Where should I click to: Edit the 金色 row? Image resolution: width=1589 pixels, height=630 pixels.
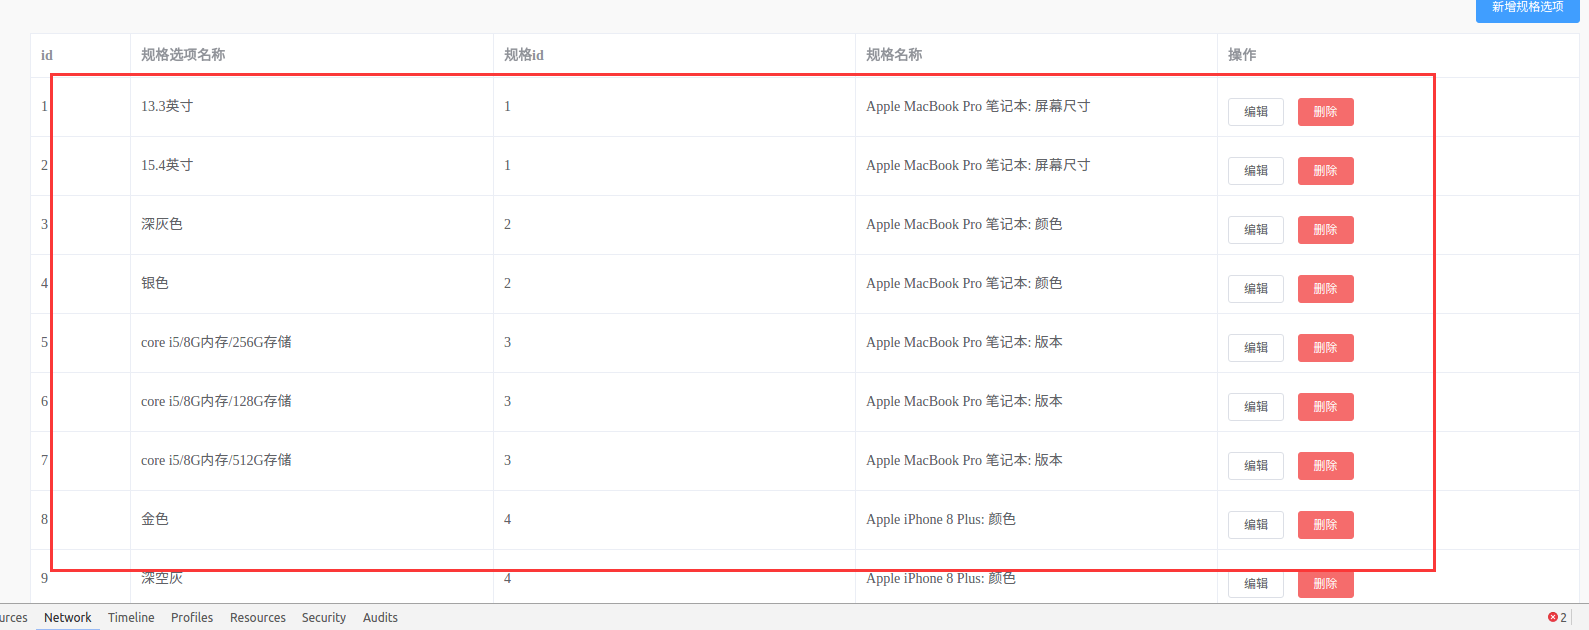[x=1256, y=525]
